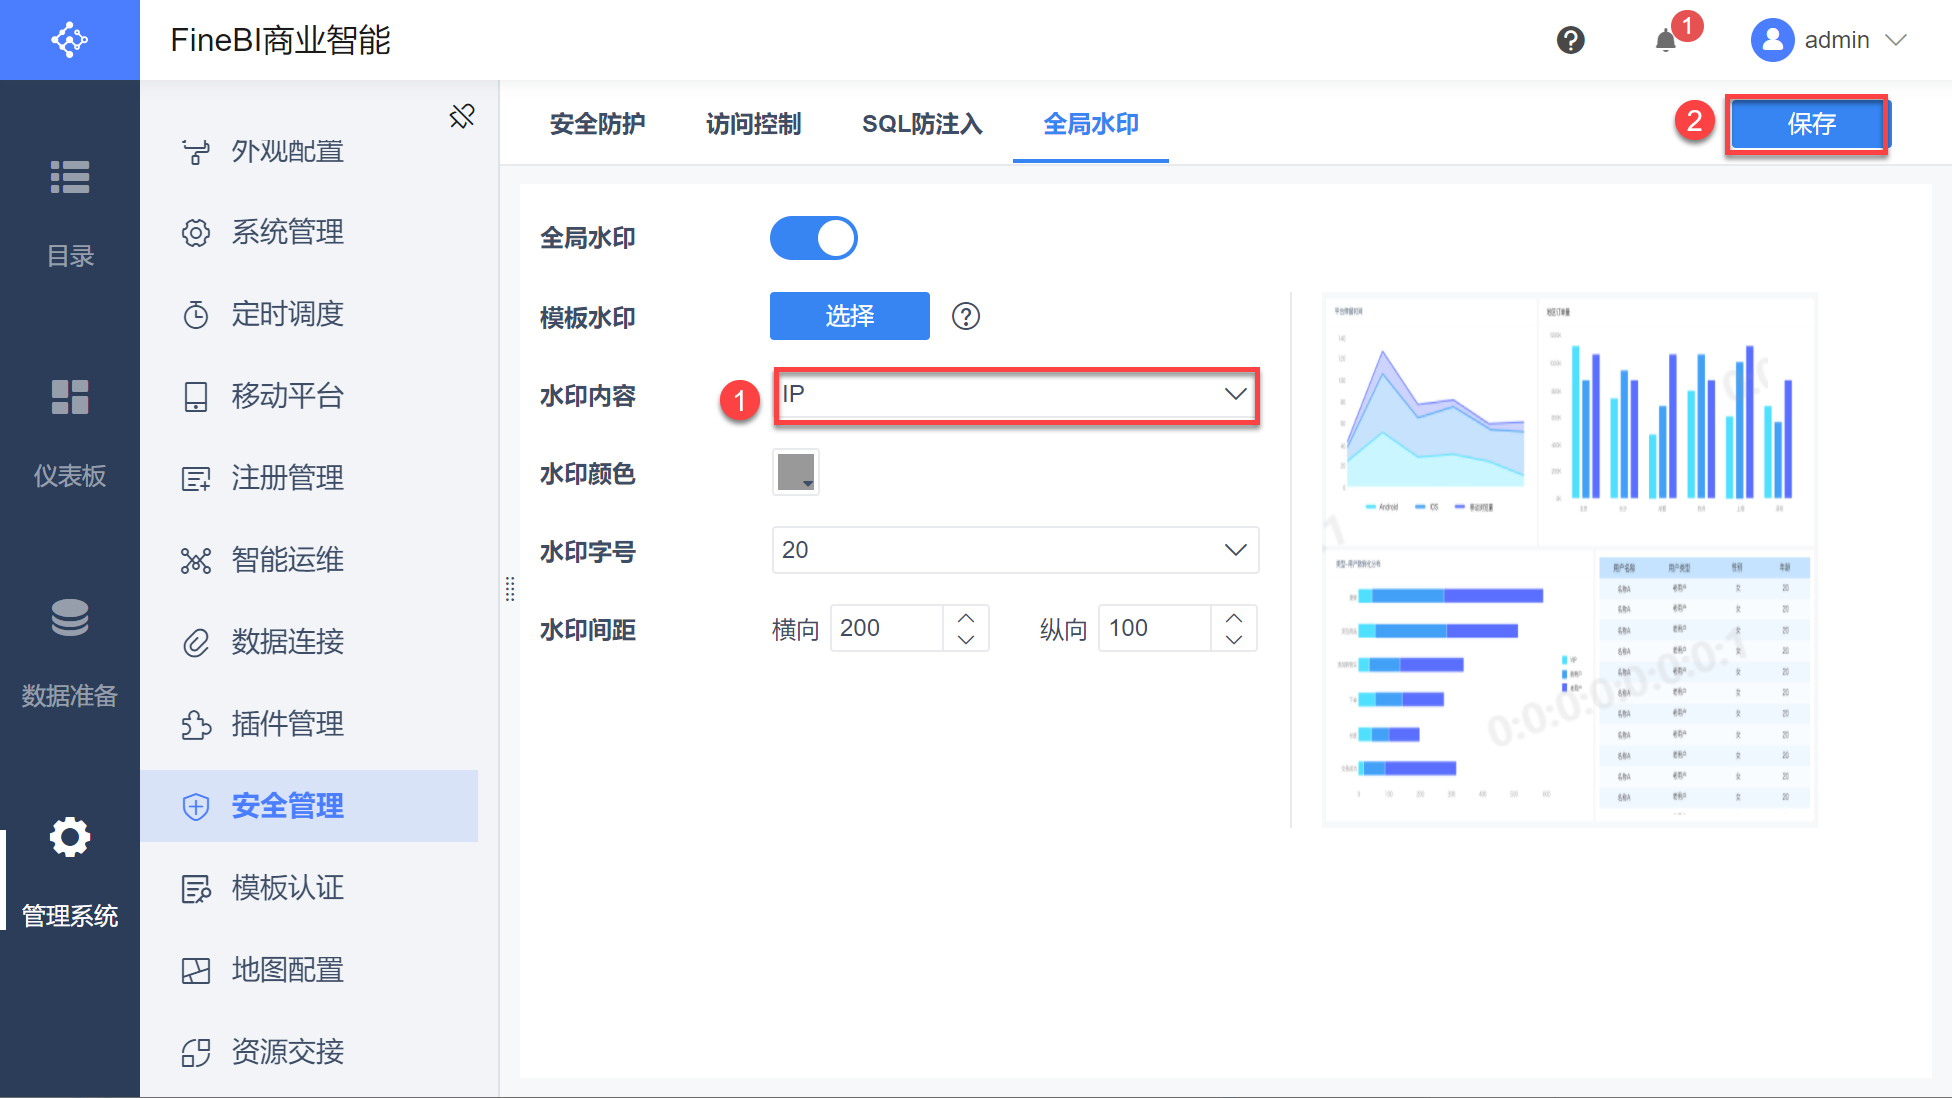Open the 数据准备 data preparation icon
The image size is (1952, 1098).
coord(70,618)
